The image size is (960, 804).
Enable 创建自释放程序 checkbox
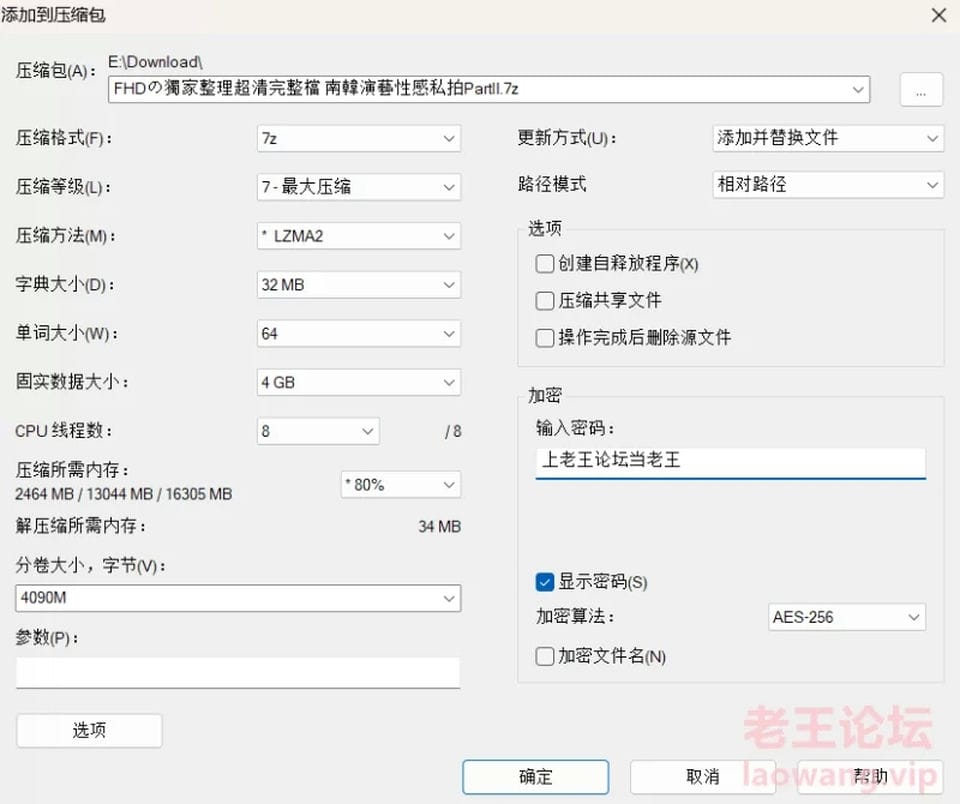pos(544,264)
